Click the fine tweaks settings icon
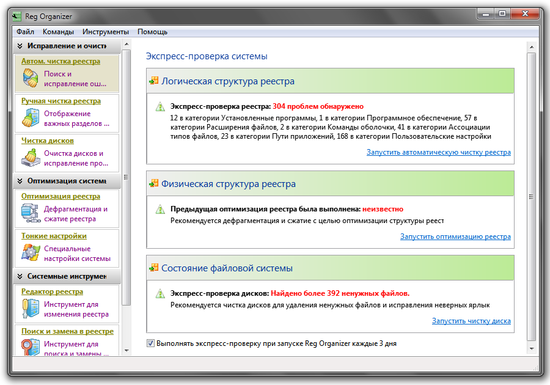550x385 pixels. click(31, 253)
